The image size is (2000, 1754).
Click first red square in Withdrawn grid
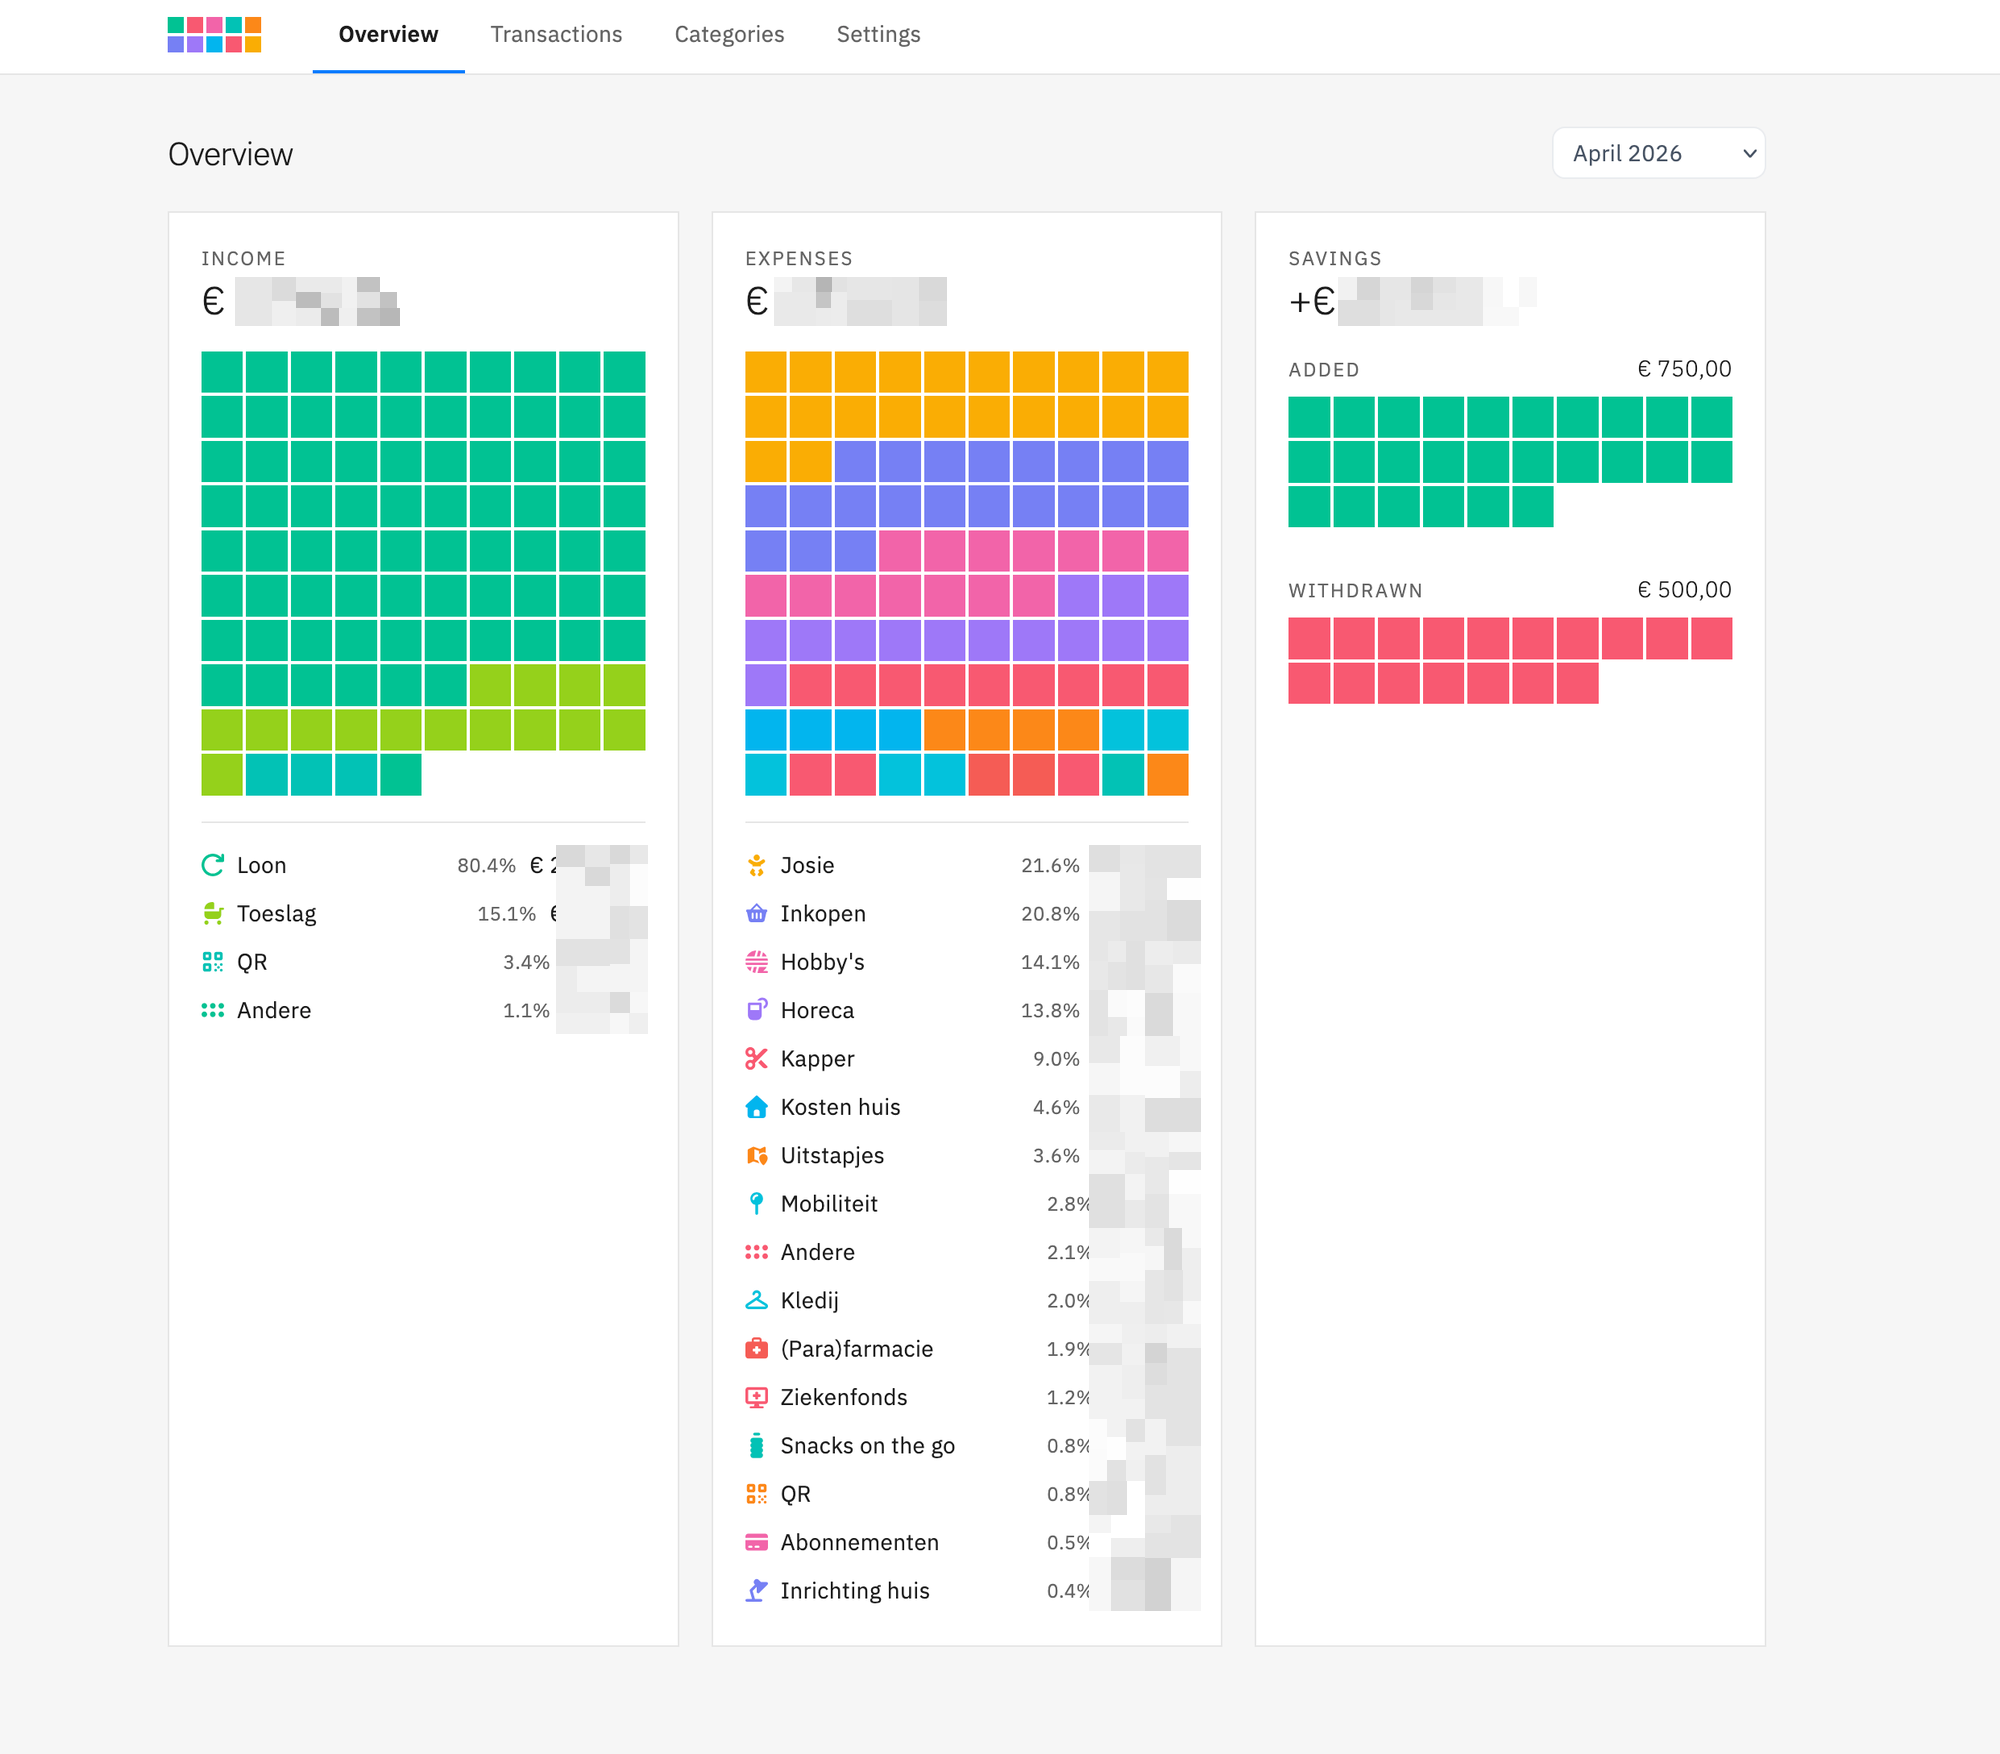[x=1309, y=638]
